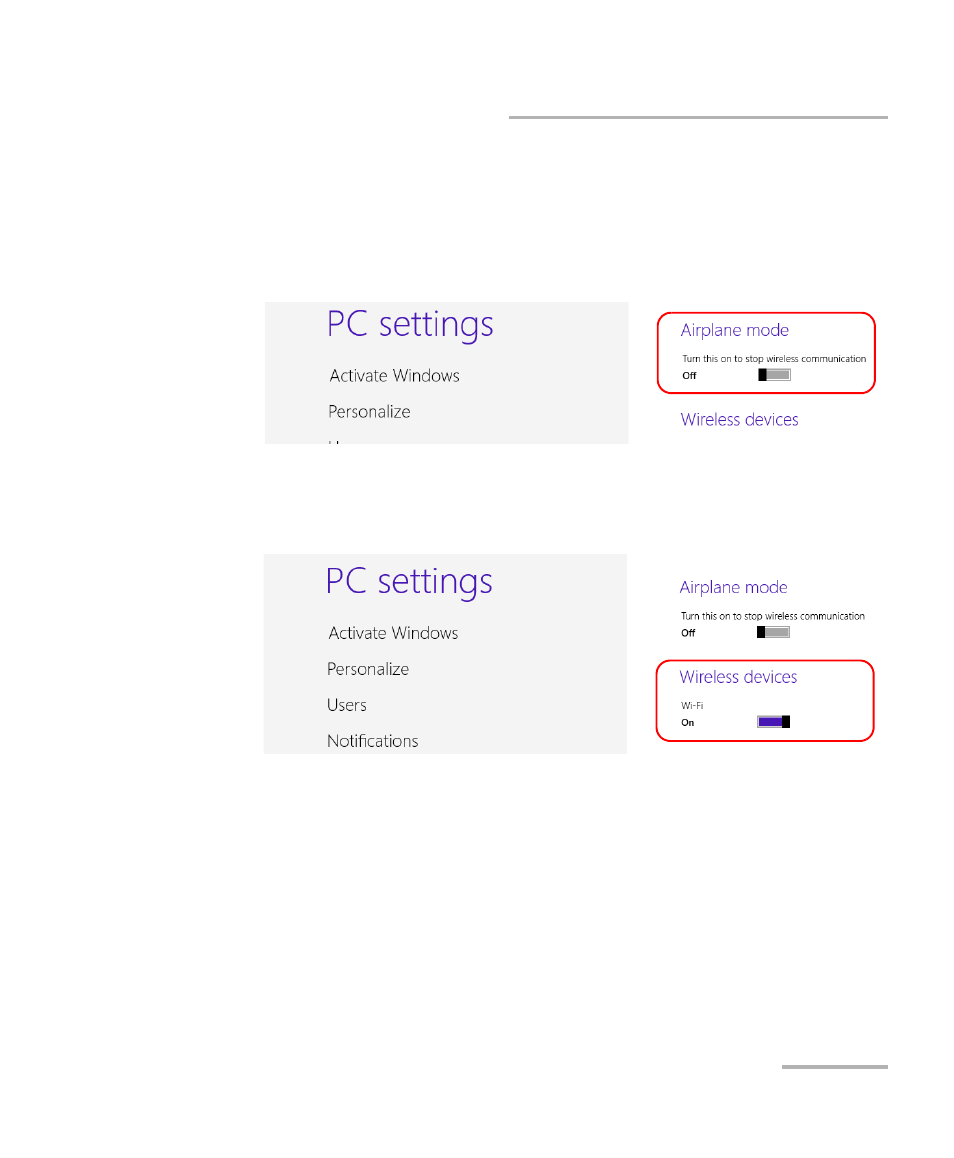
Task: Open Notifications in the PC settings list
Action: point(372,741)
